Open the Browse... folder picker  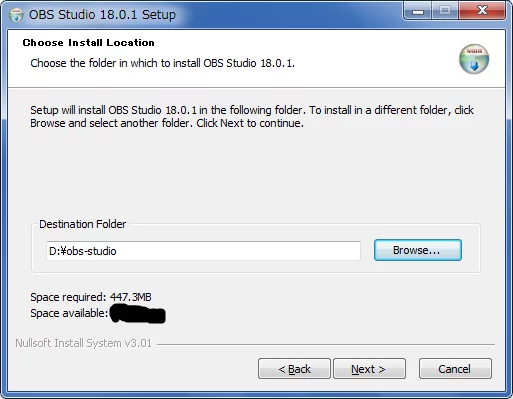click(x=418, y=250)
